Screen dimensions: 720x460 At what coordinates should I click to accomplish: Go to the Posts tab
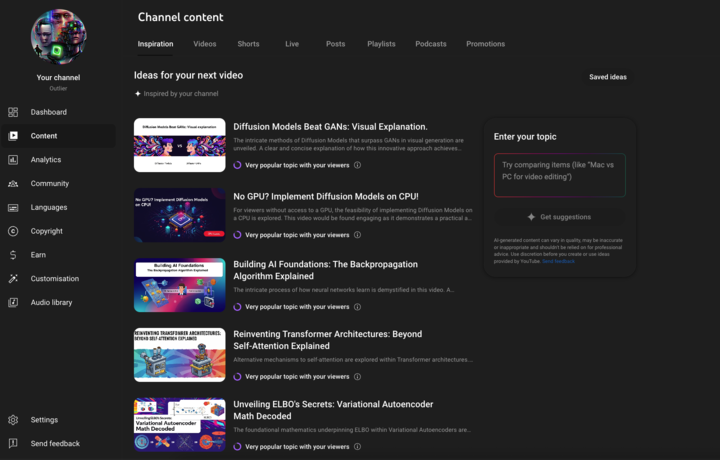[x=336, y=44]
